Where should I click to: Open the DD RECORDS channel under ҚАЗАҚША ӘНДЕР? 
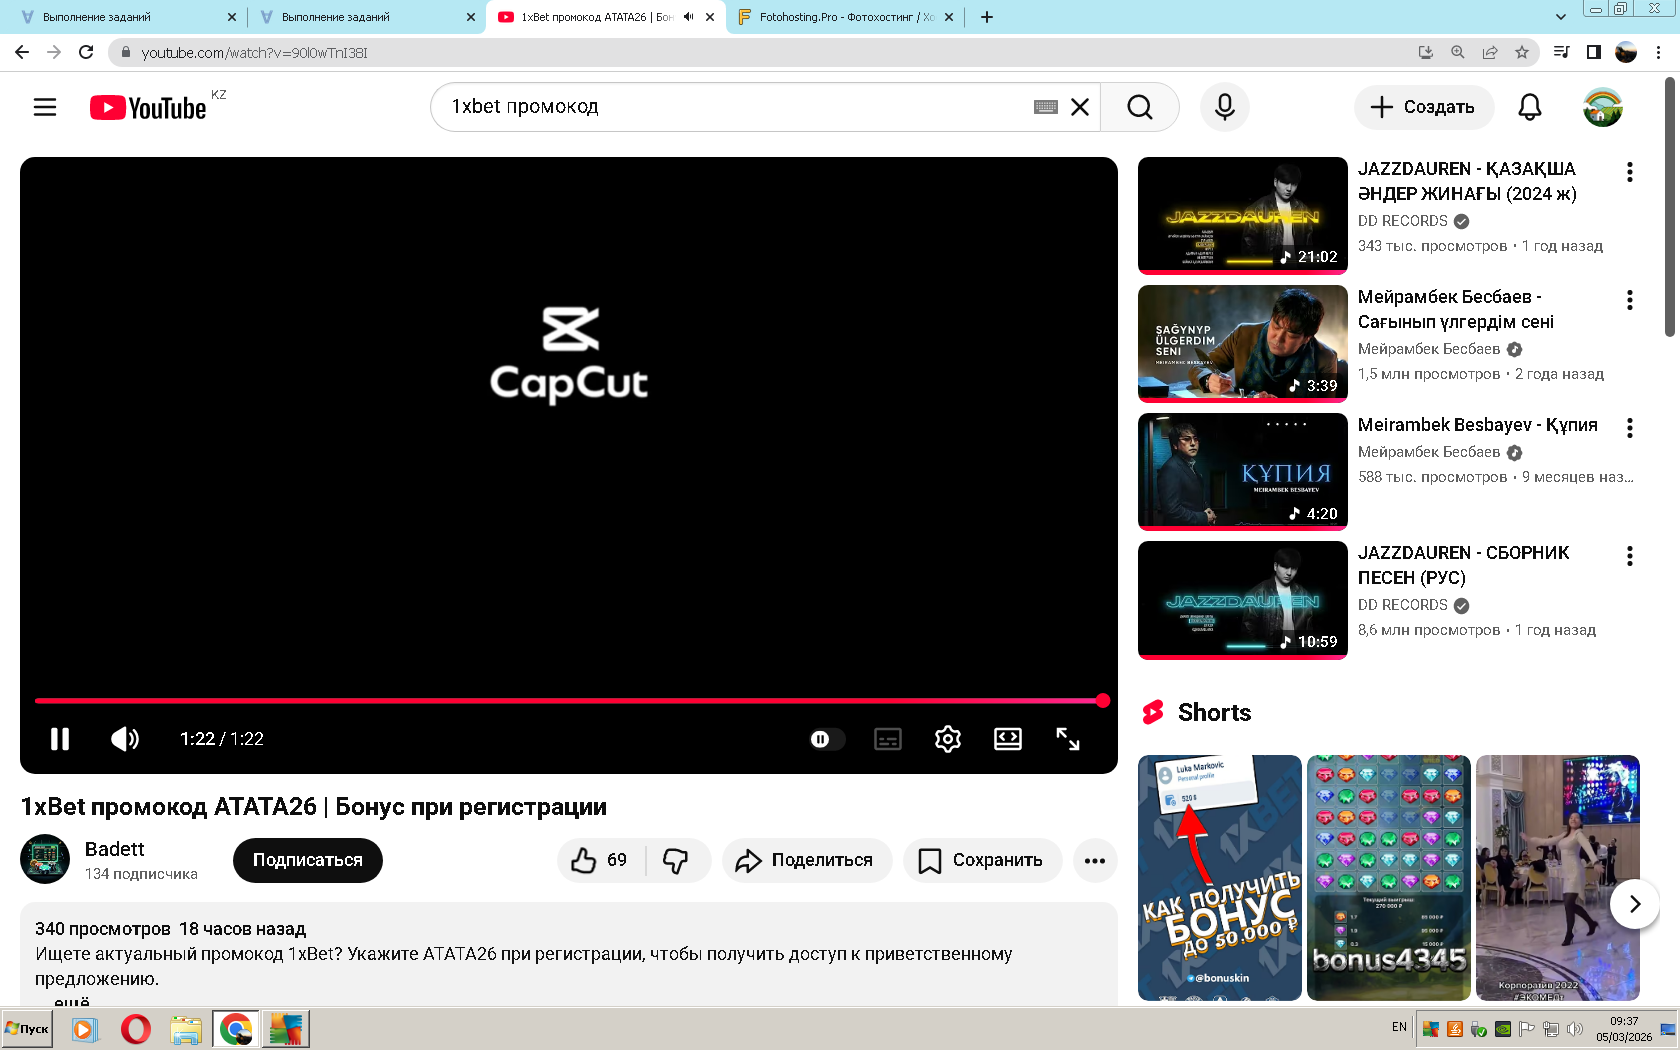tap(1403, 221)
